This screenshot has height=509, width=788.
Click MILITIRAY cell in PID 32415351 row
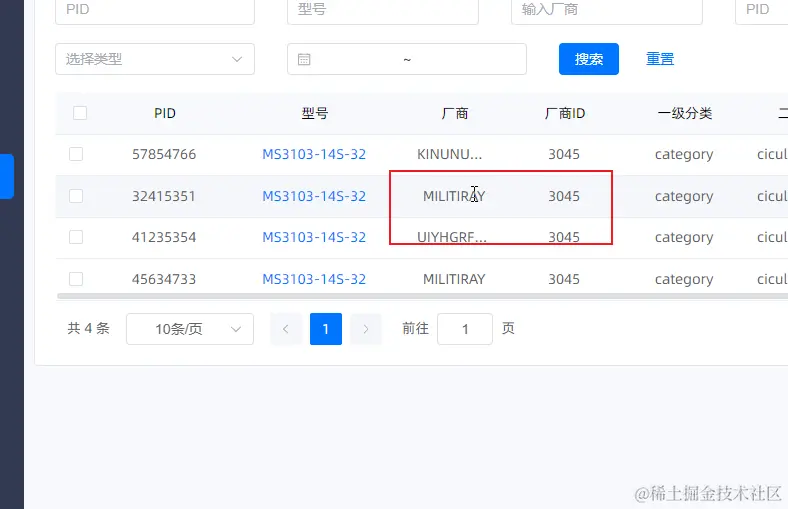tap(454, 196)
